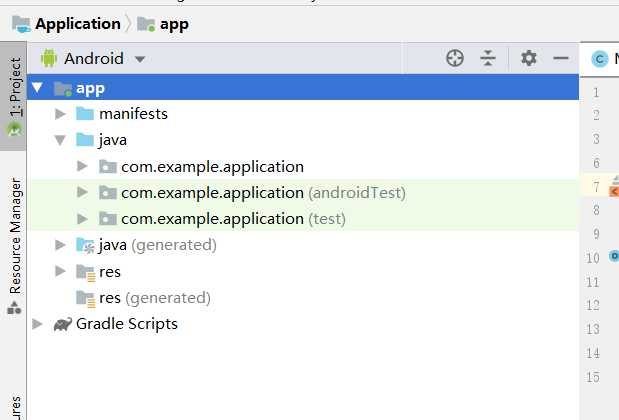Collapse the app module node
The width and height of the screenshot is (619, 420).
(x=37, y=87)
